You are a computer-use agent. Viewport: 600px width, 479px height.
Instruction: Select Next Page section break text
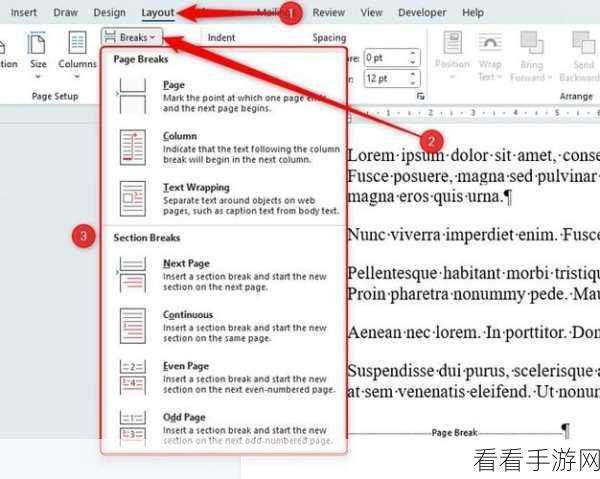point(186,263)
